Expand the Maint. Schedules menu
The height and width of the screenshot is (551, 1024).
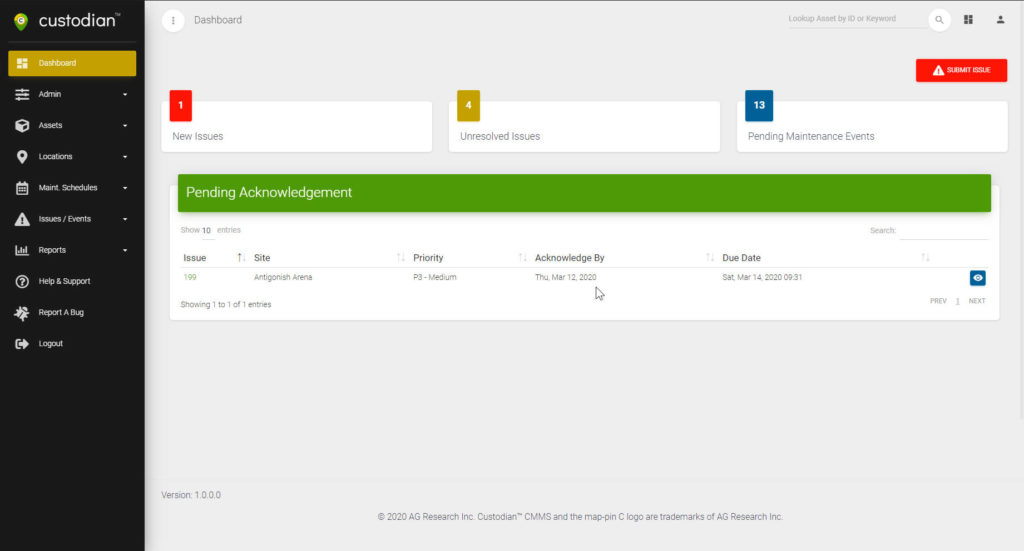72,188
